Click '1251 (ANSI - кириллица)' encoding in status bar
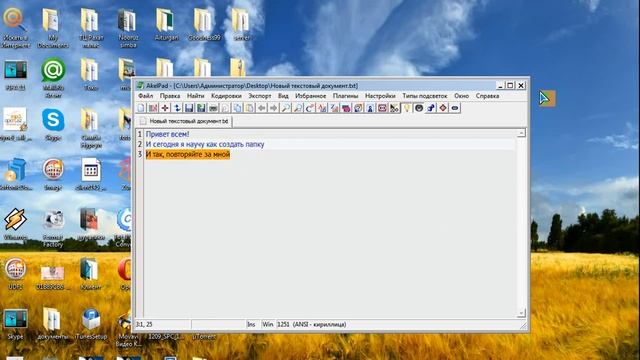This screenshot has height=360, width=640. pyautogui.click(x=311, y=324)
